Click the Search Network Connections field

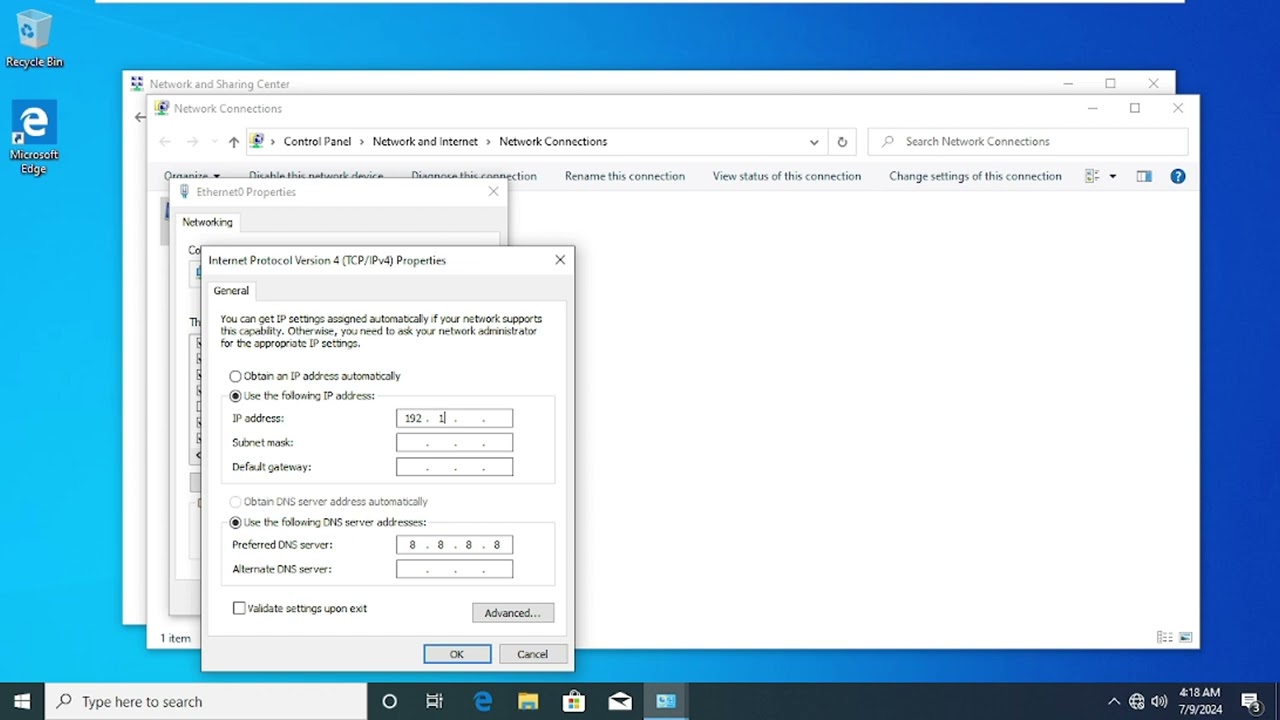1028,142
